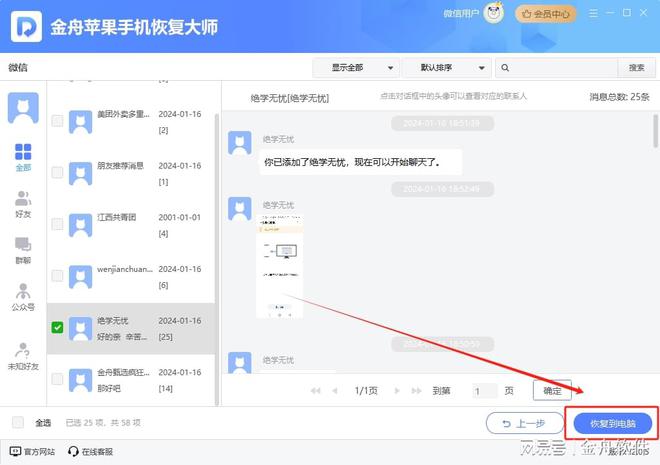Check the 朋友推荐消息 conversation checkbox
The width and height of the screenshot is (660, 465).
click(x=57, y=172)
